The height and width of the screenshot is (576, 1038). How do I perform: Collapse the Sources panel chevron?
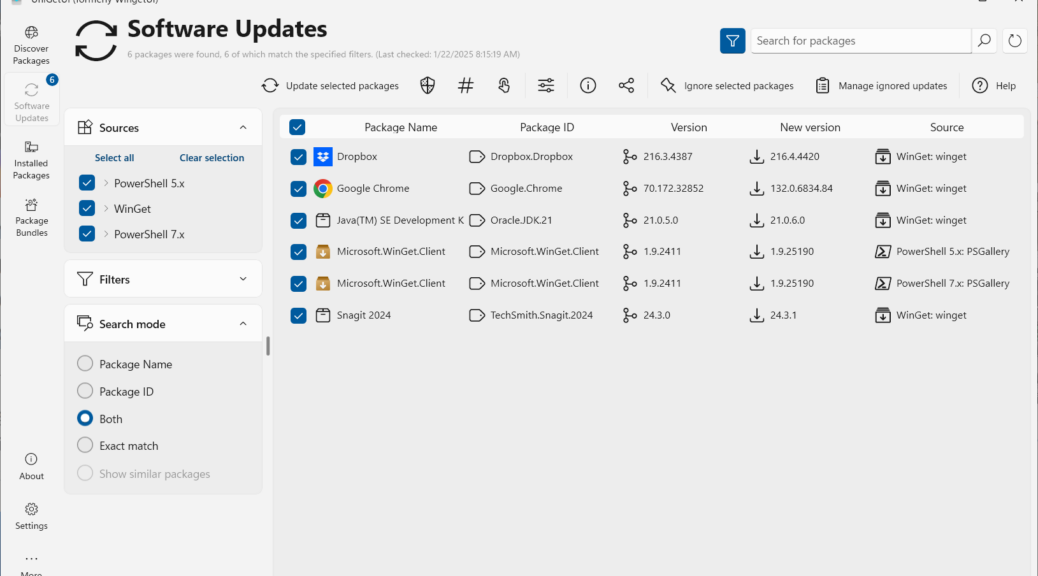pos(243,127)
